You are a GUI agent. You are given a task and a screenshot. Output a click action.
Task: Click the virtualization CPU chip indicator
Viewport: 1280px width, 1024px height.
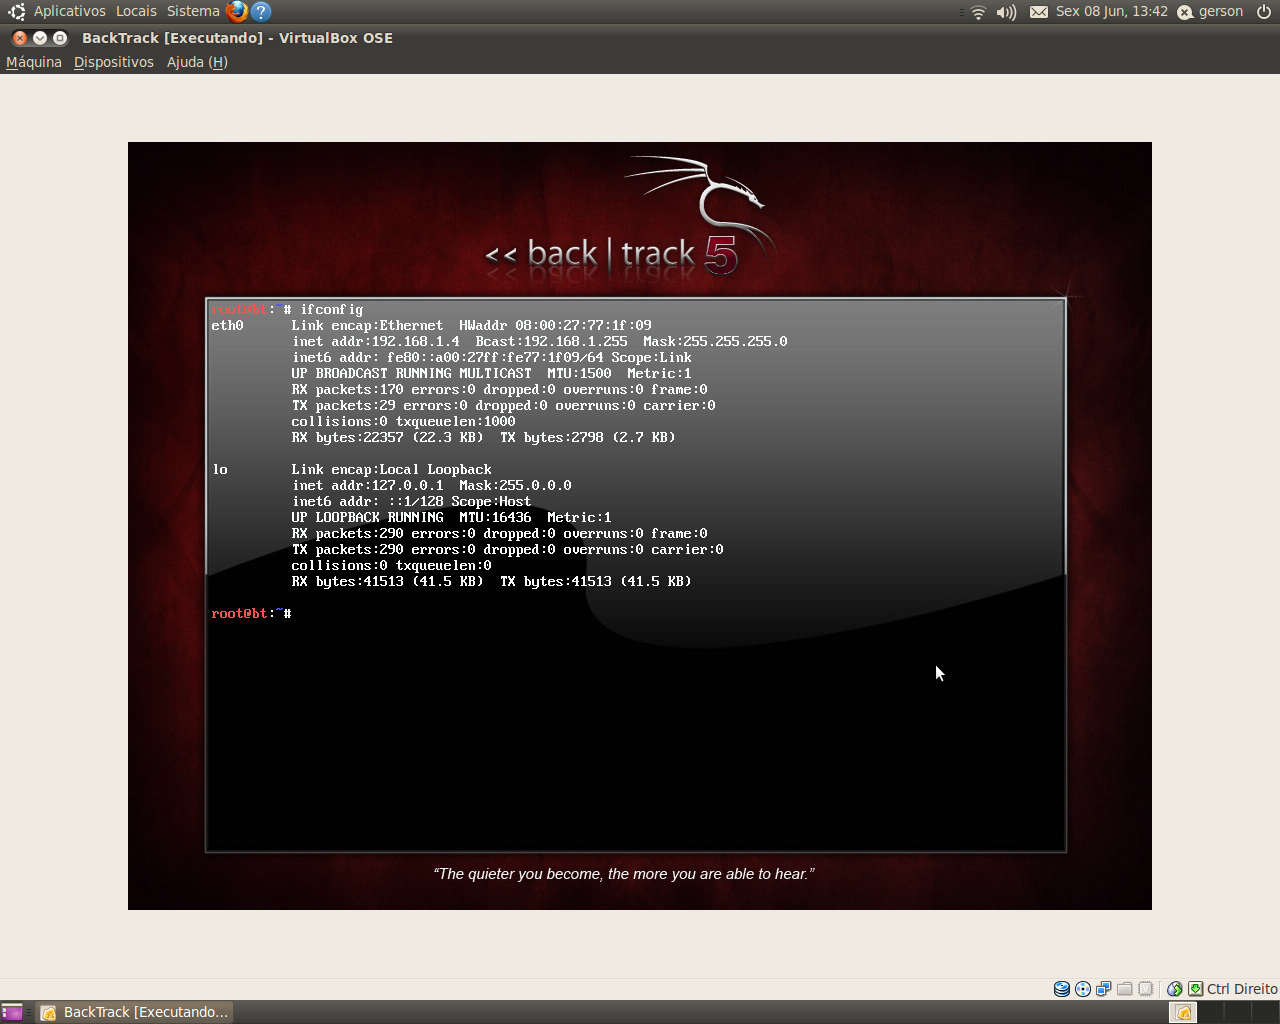tap(1146, 989)
